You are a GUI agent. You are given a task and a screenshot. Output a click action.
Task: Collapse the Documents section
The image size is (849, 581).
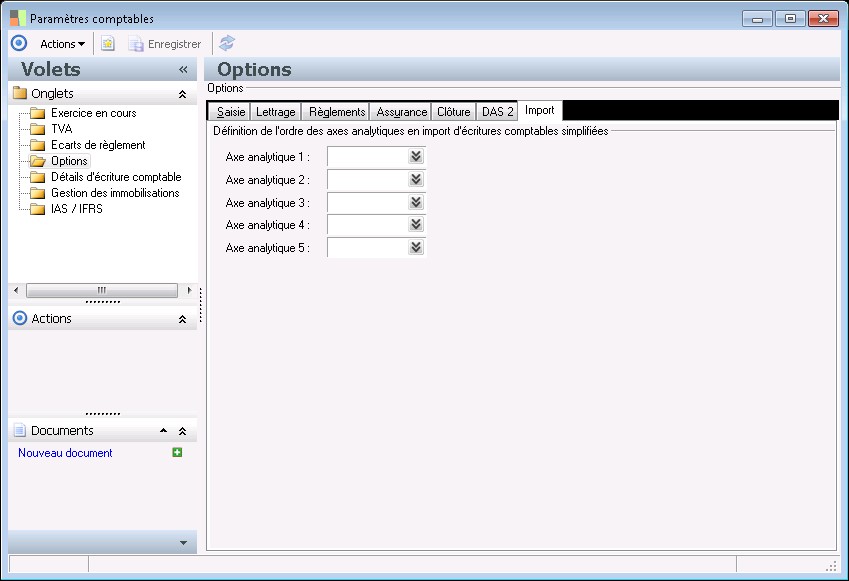click(182, 431)
